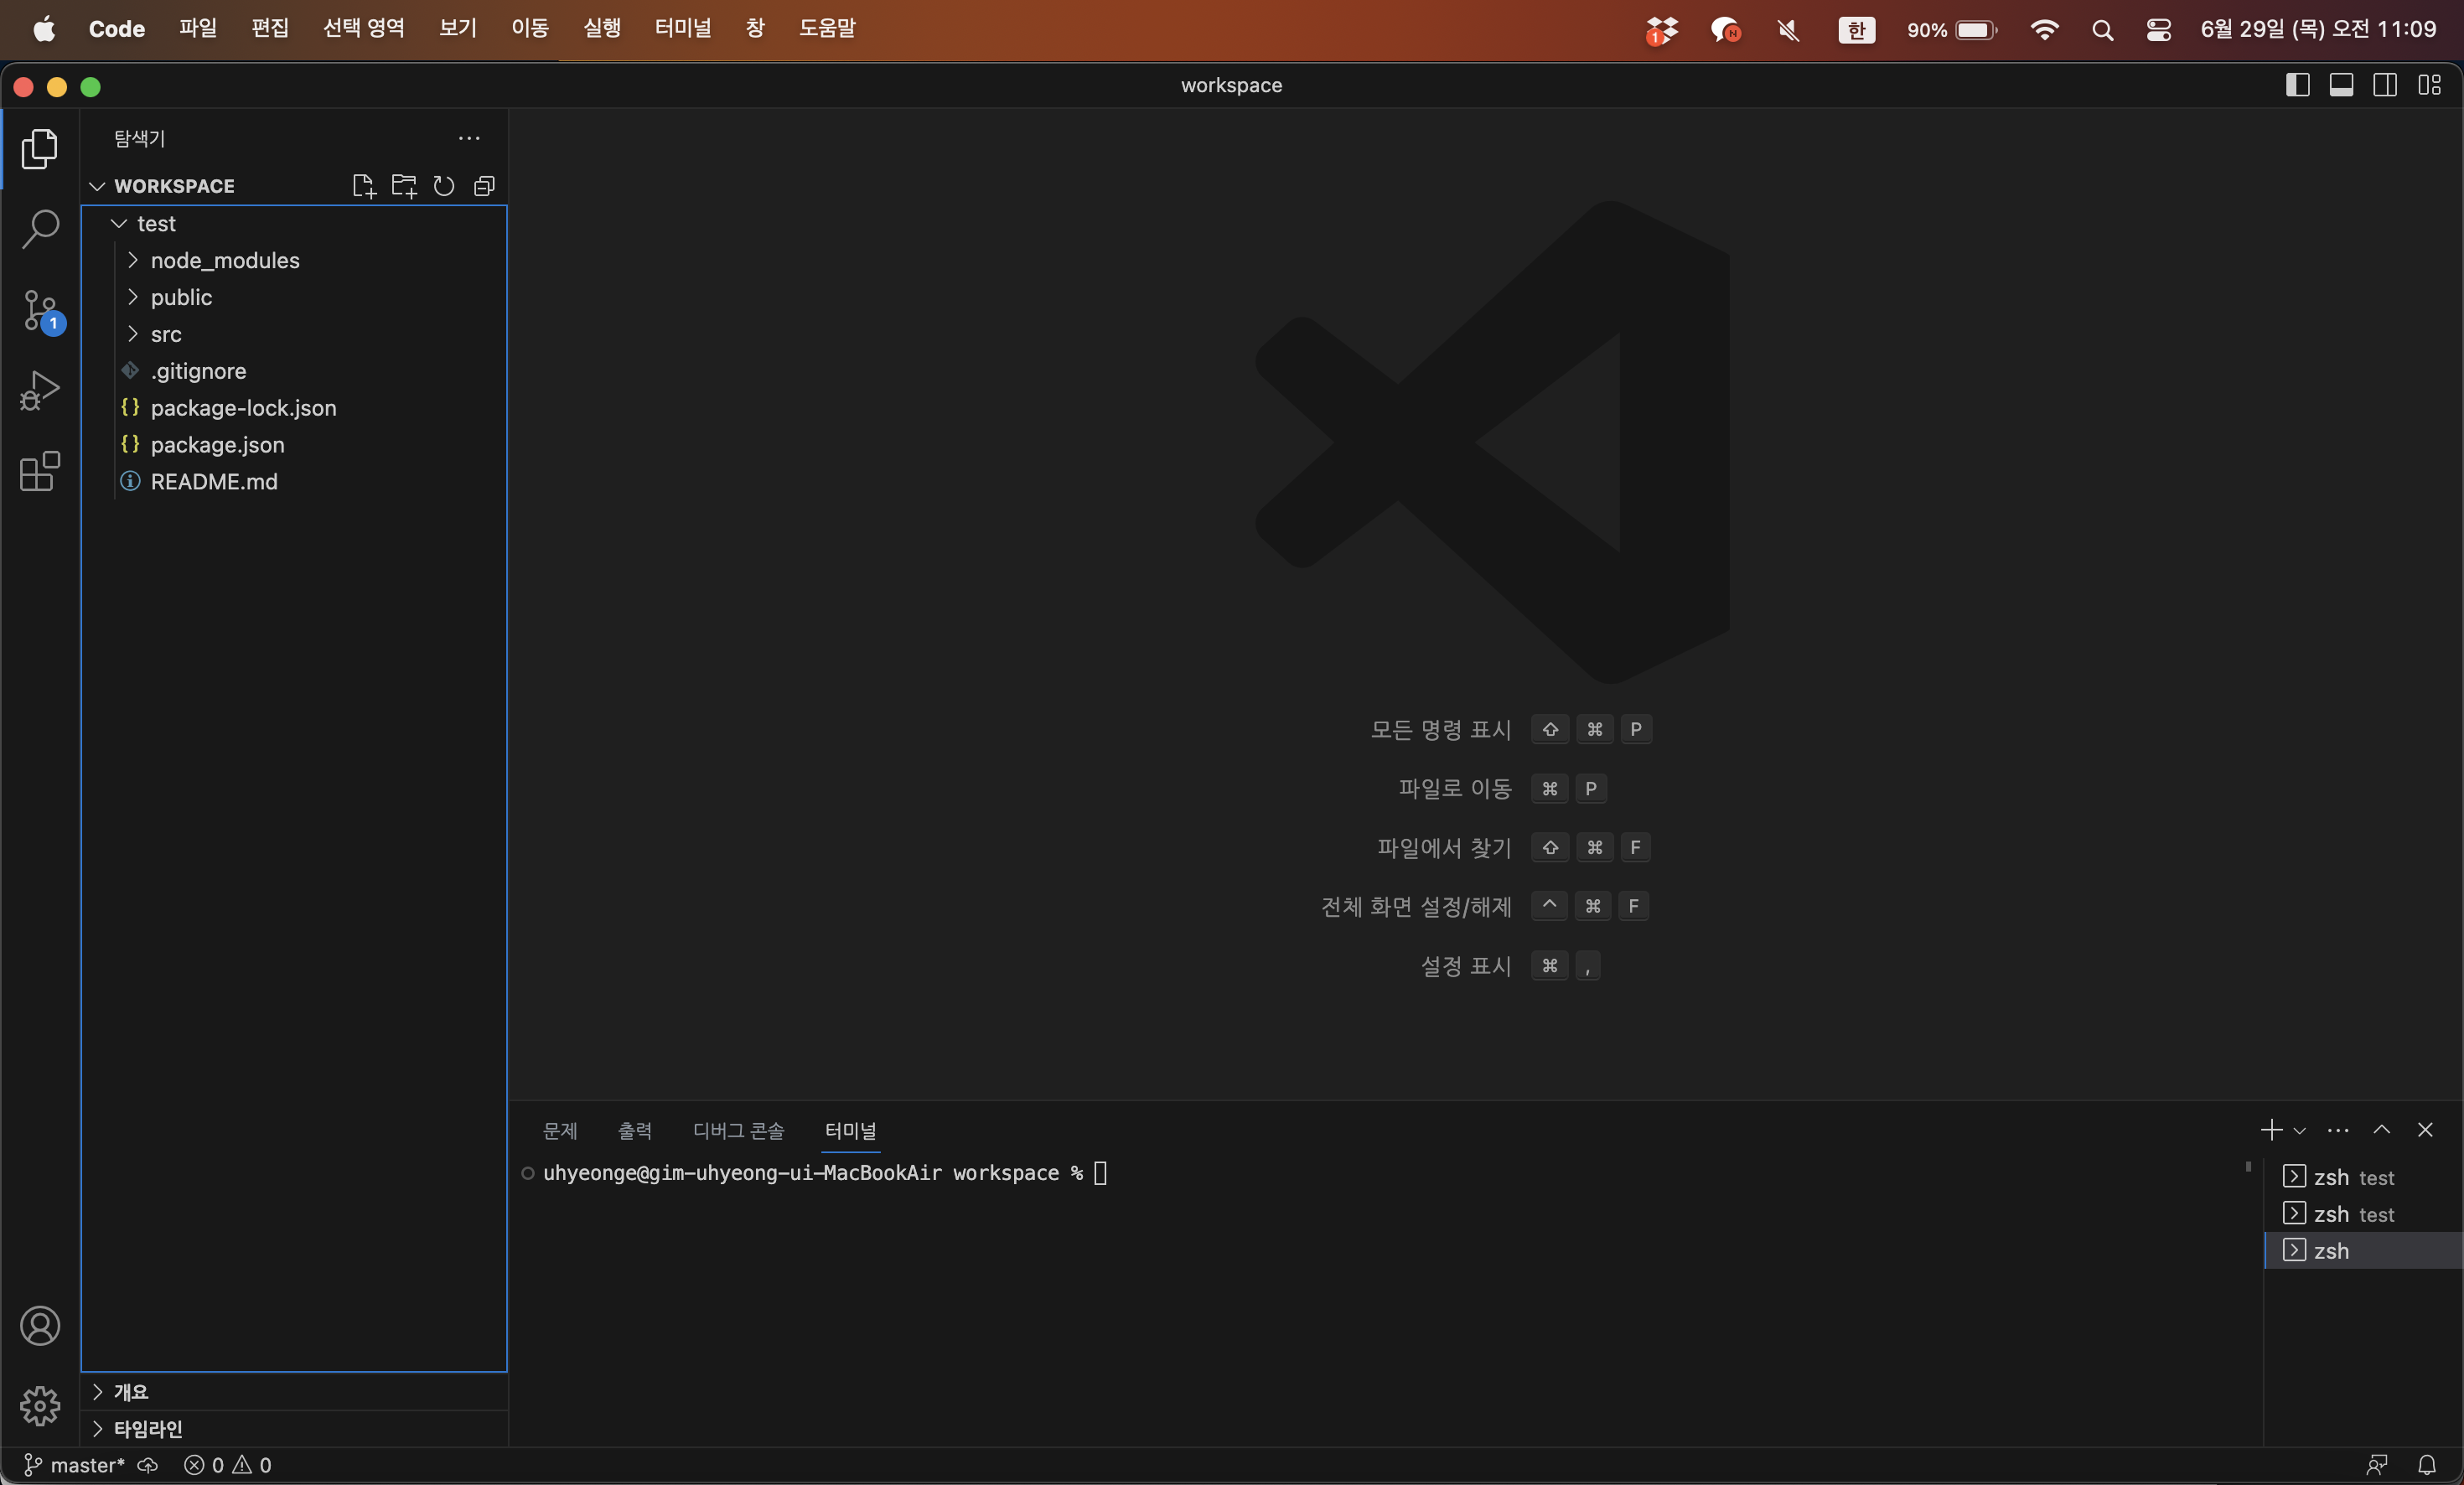The width and height of the screenshot is (2464, 1485).
Task: Collapse all folders in explorer
Action: [x=484, y=186]
